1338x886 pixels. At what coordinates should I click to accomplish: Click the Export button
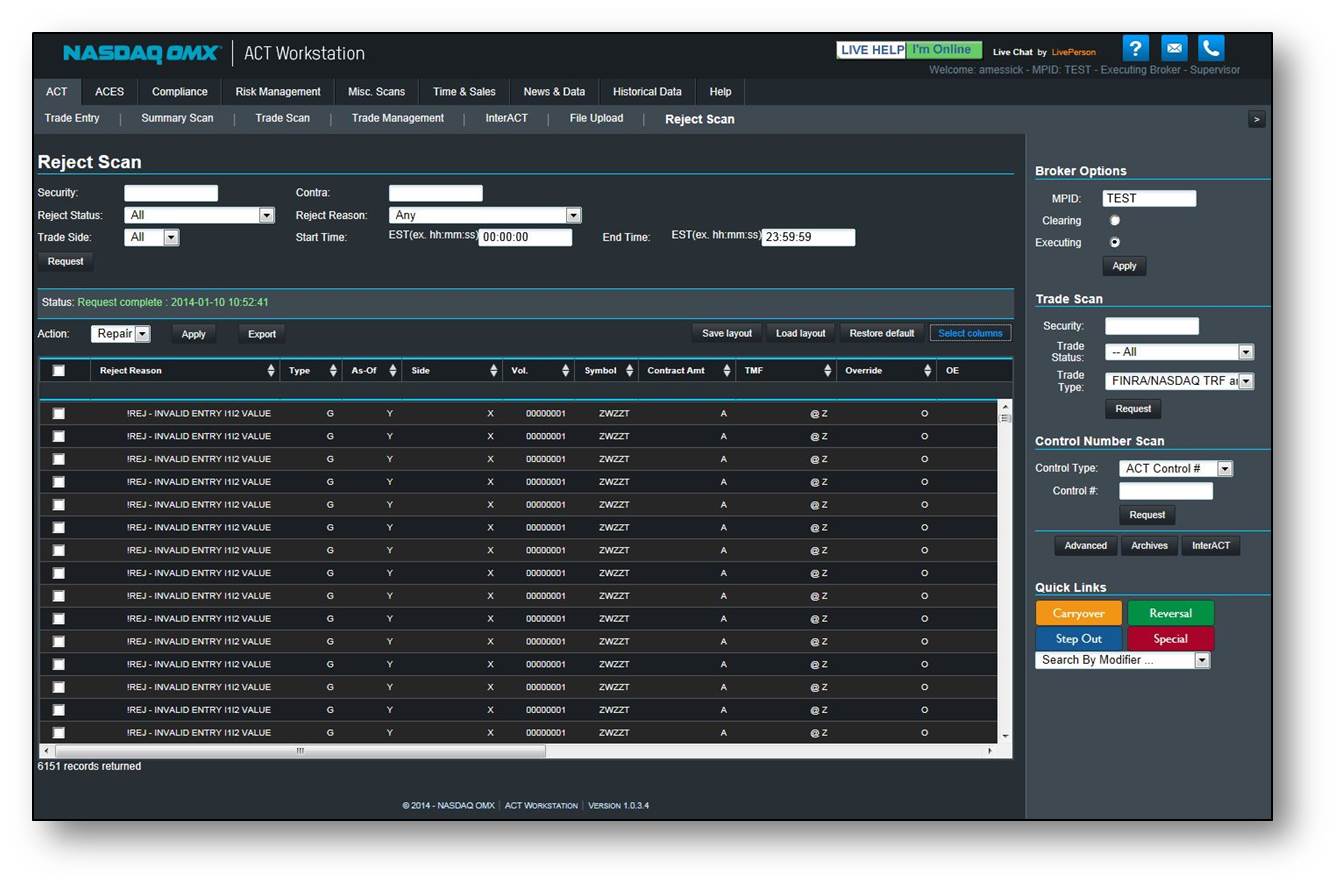[x=262, y=334]
